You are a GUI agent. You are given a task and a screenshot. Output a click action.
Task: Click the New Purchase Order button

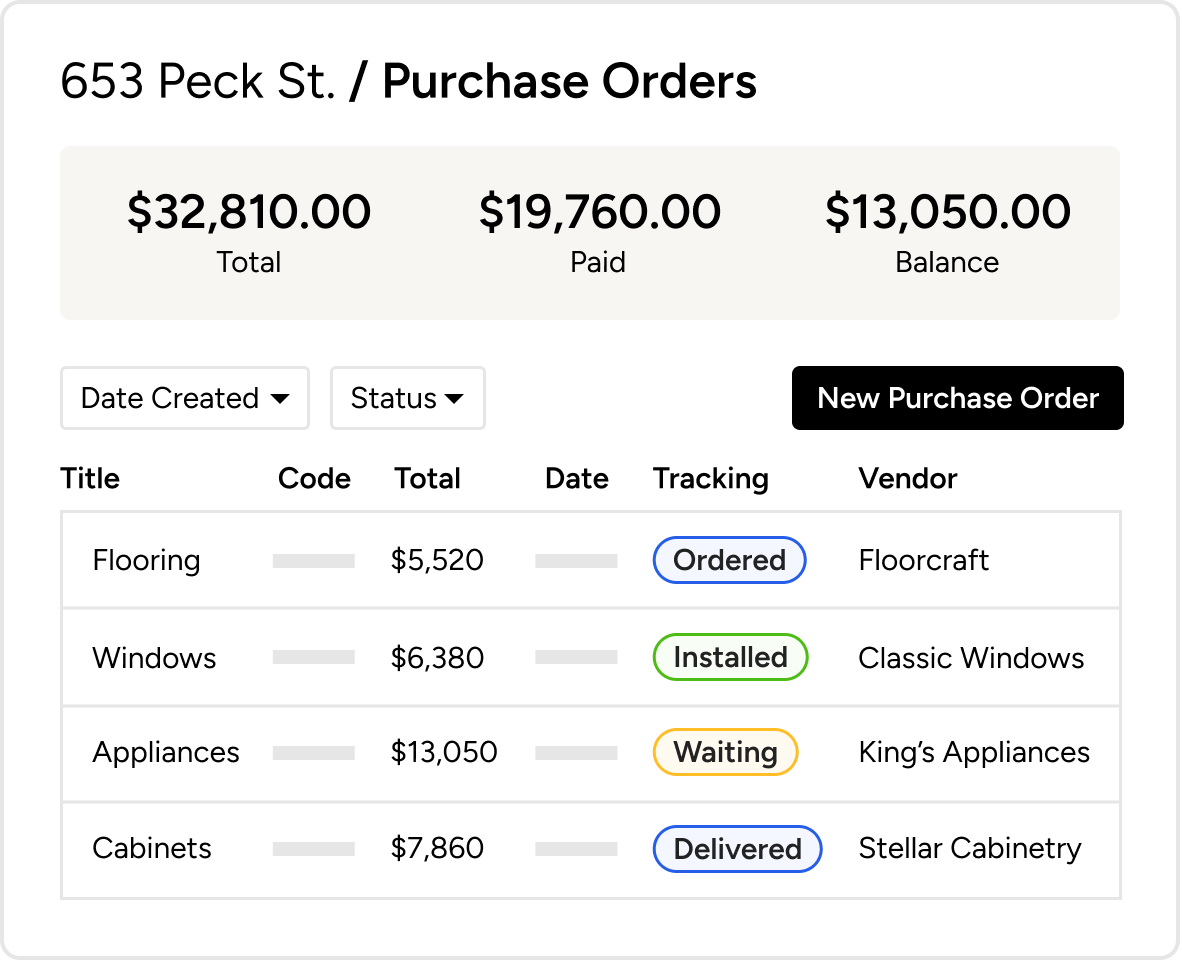pyautogui.click(x=957, y=398)
